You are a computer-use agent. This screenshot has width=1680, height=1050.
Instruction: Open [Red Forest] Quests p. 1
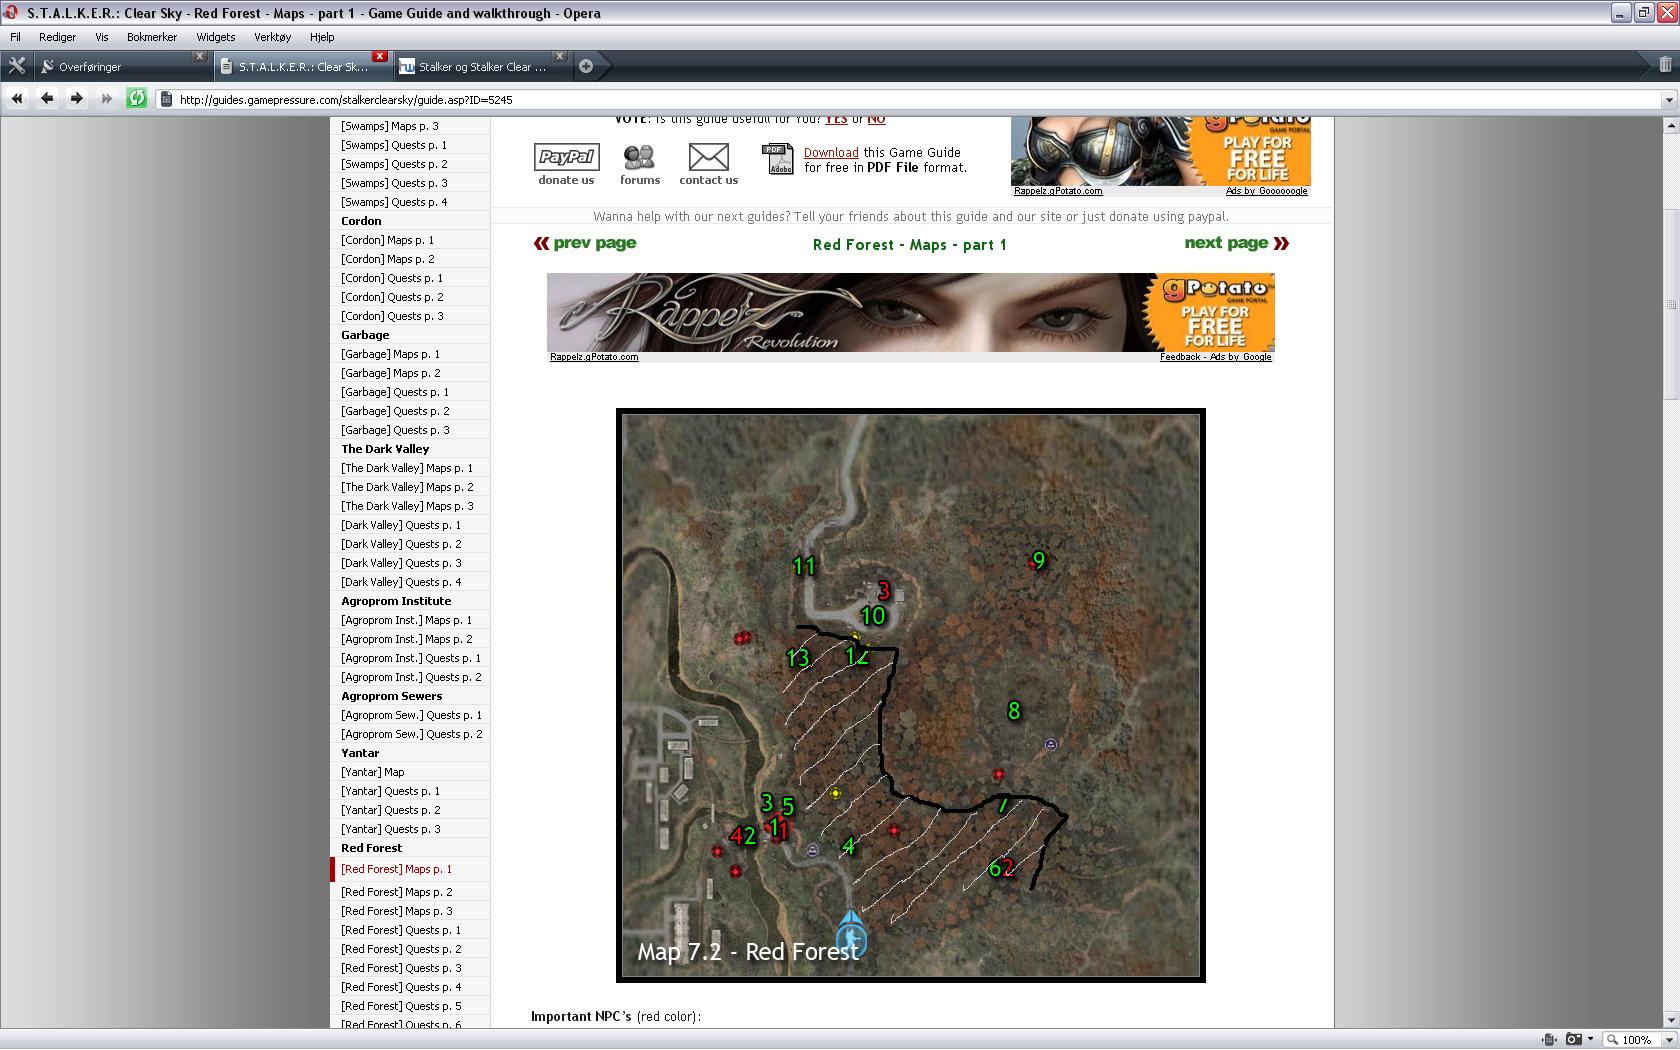point(401,930)
